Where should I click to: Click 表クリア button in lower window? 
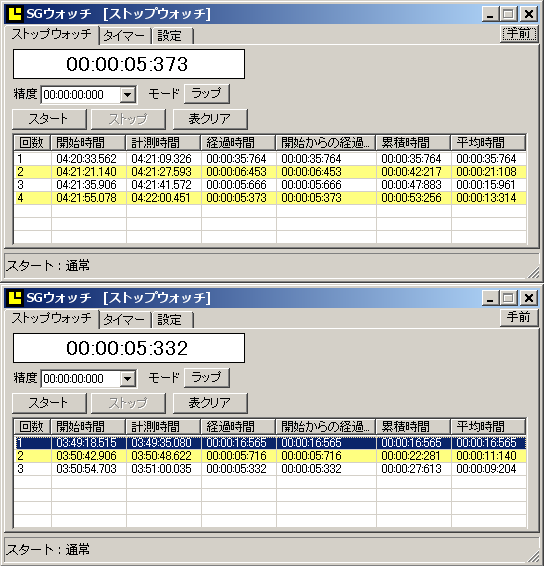(x=210, y=403)
